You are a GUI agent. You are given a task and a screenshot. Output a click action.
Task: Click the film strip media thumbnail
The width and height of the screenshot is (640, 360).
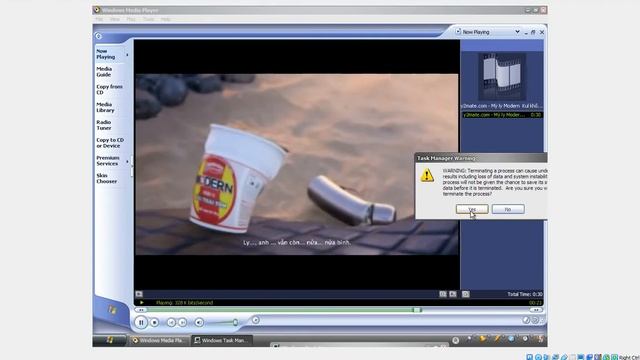[x=502, y=76]
